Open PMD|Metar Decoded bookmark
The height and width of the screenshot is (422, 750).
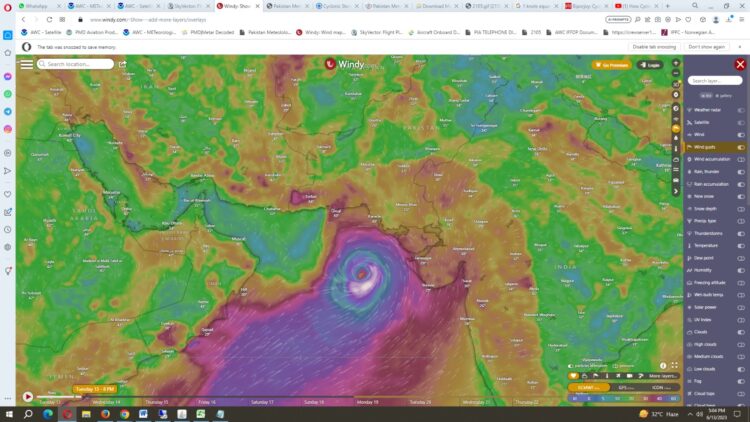[x=208, y=33]
